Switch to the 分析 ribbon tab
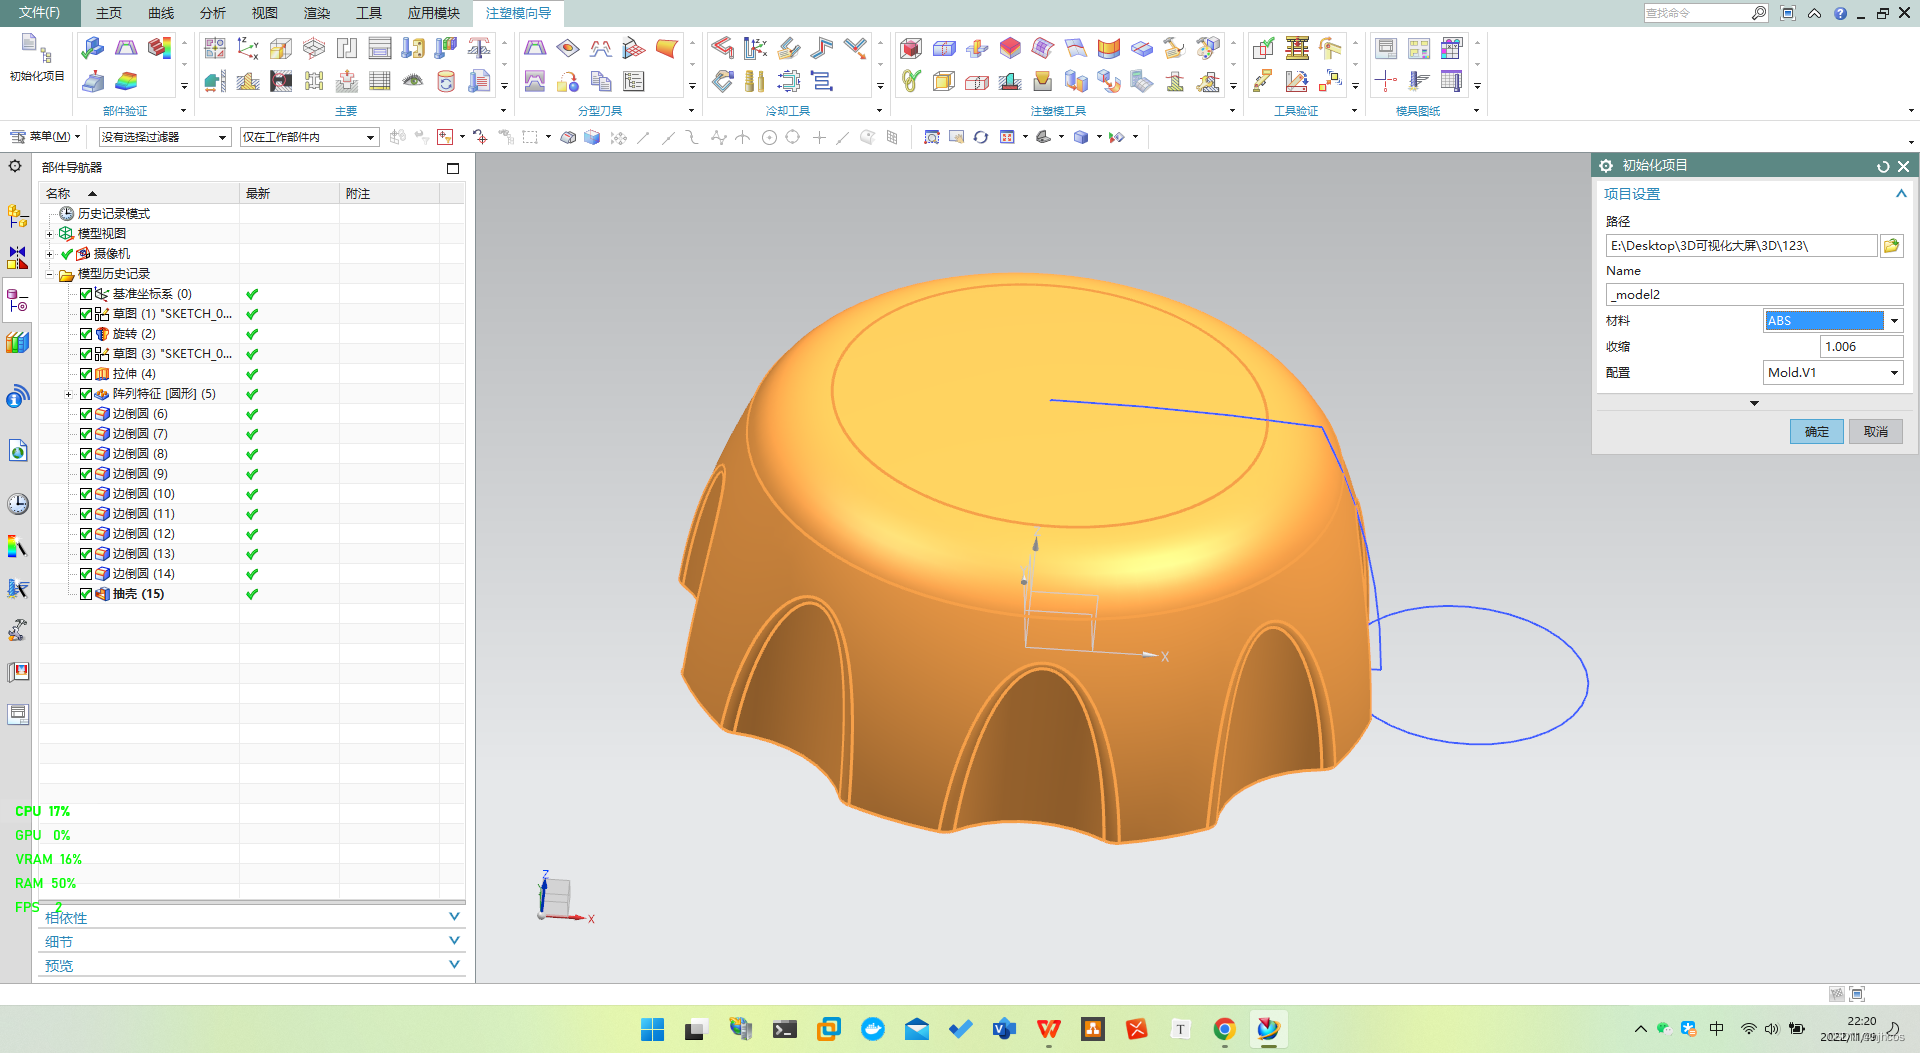The width and height of the screenshot is (1920, 1053). (x=213, y=13)
